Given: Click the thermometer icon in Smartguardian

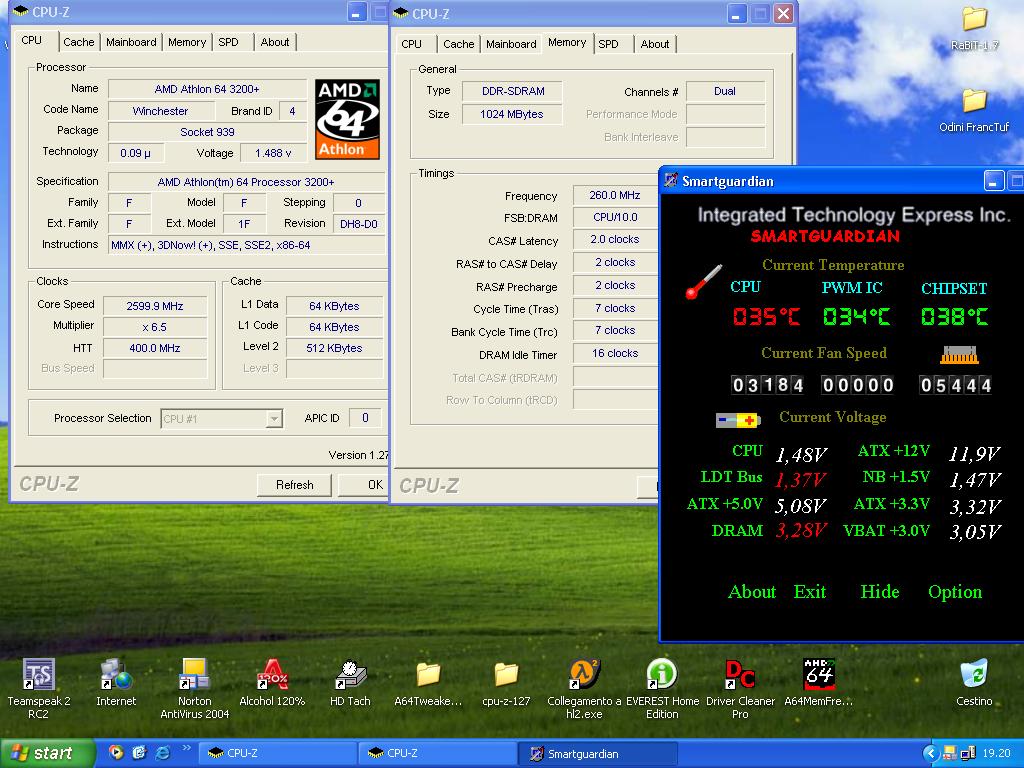Looking at the screenshot, I should click(703, 281).
